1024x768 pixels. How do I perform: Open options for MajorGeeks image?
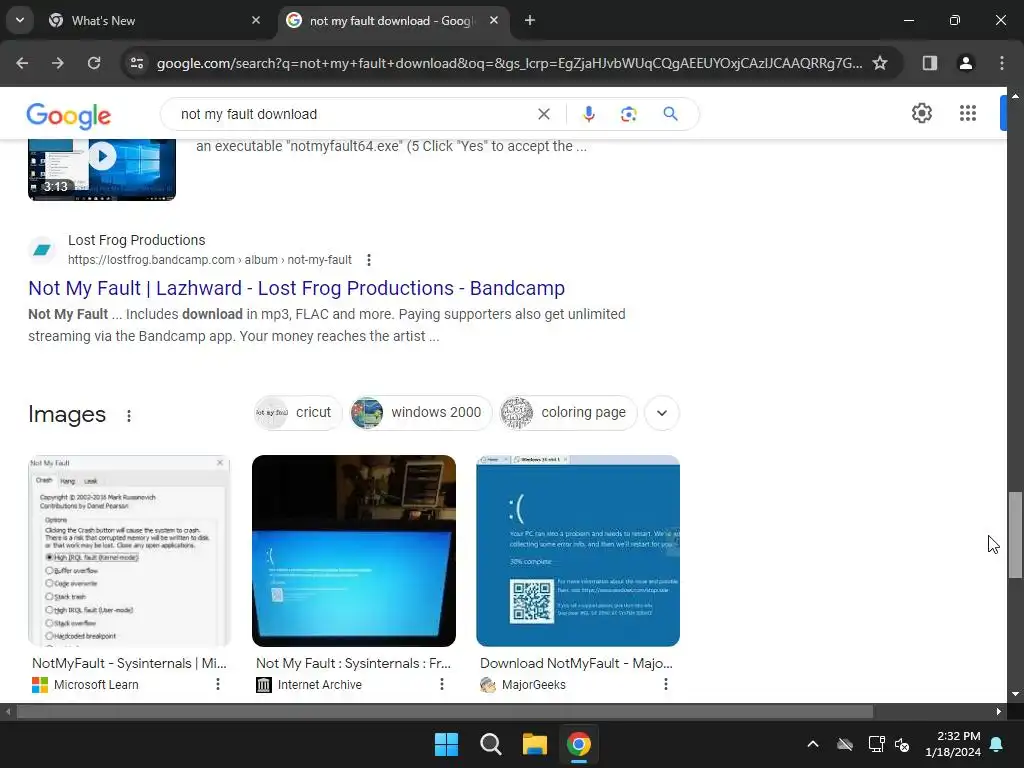tap(665, 684)
